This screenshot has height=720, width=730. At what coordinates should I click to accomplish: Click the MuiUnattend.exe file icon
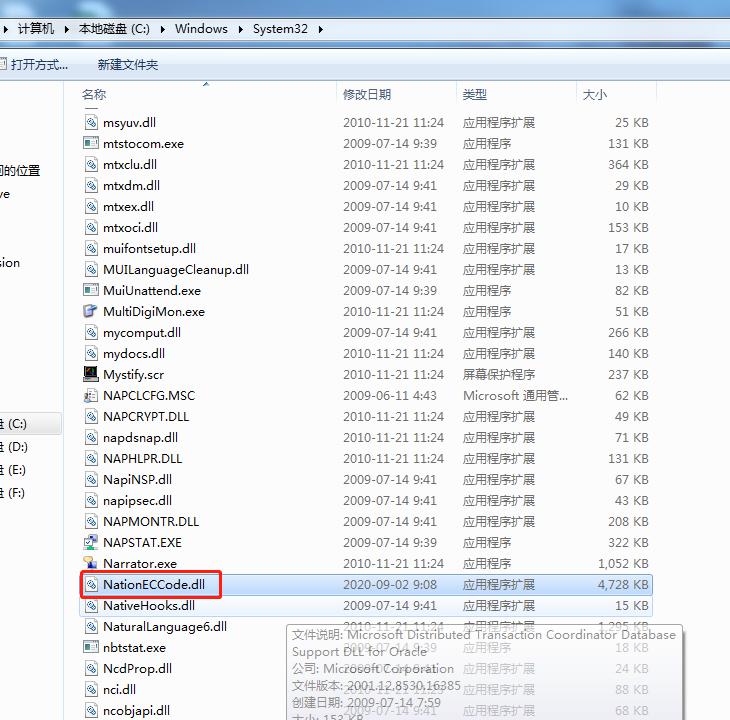[92, 291]
